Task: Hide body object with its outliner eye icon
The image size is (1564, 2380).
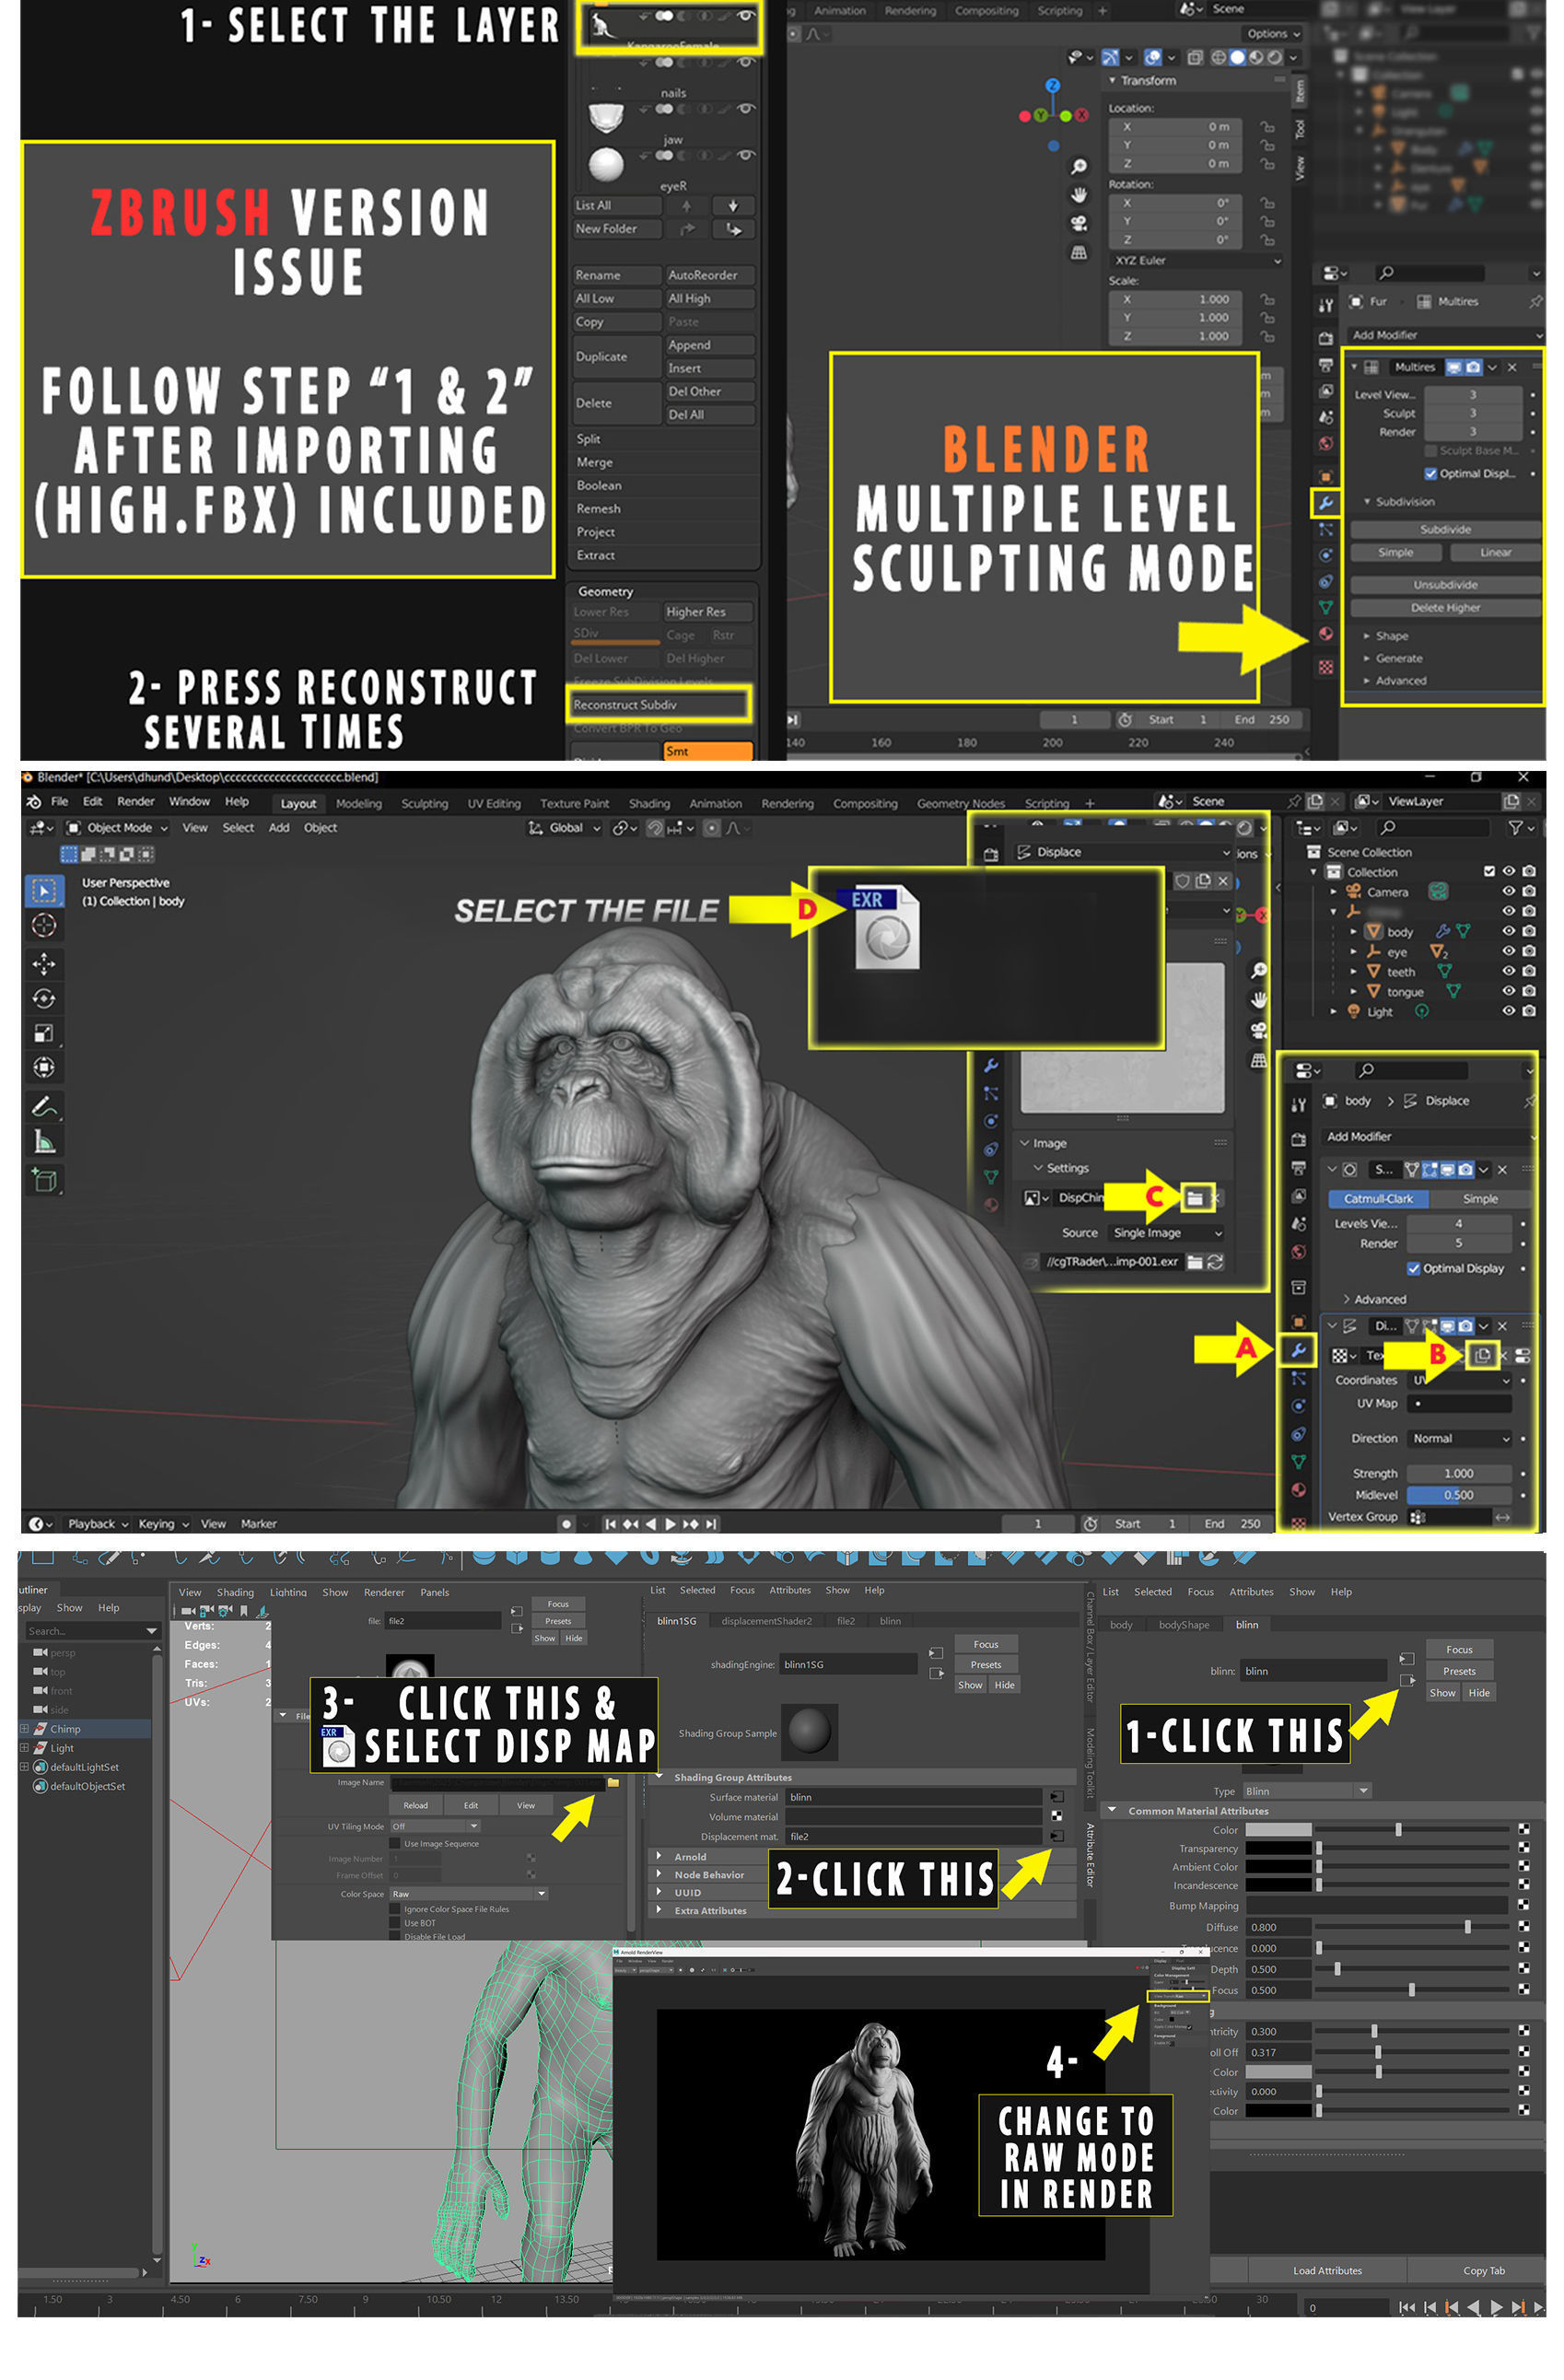Action: [1508, 931]
